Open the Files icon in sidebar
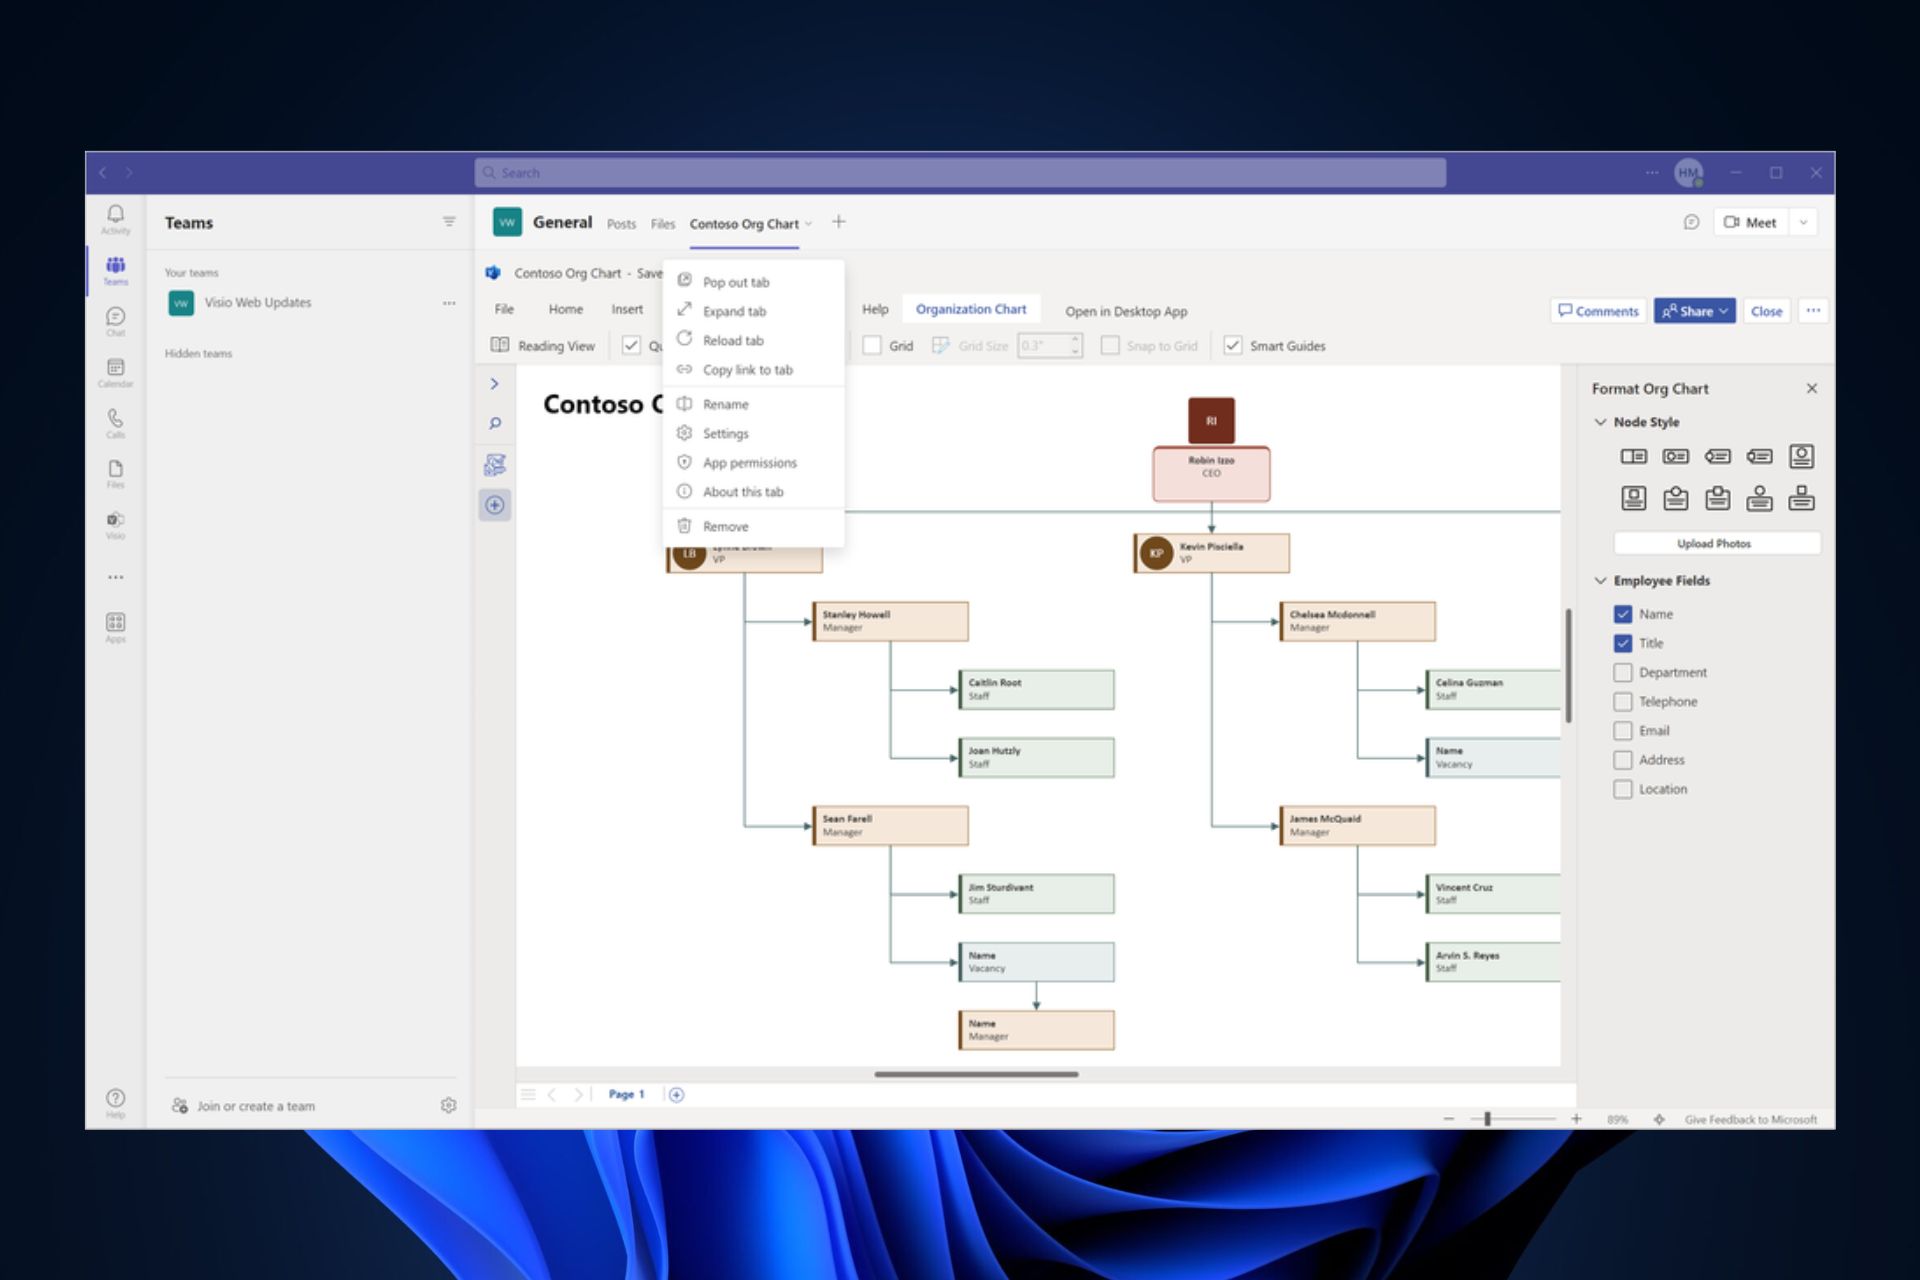Screen dimensions: 1920x1280 [116, 474]
